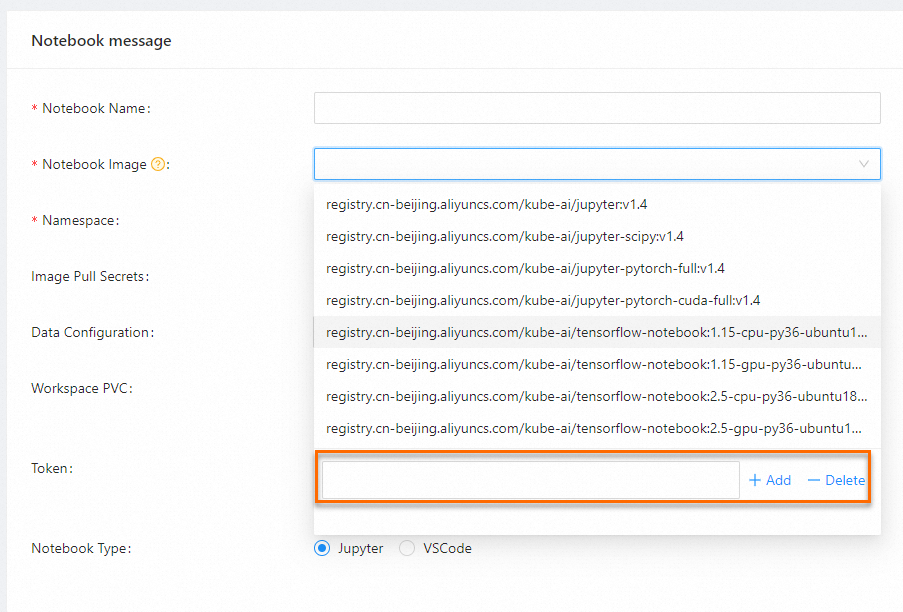Select the Jupyter notebook type radio

[x=322, y=548]
